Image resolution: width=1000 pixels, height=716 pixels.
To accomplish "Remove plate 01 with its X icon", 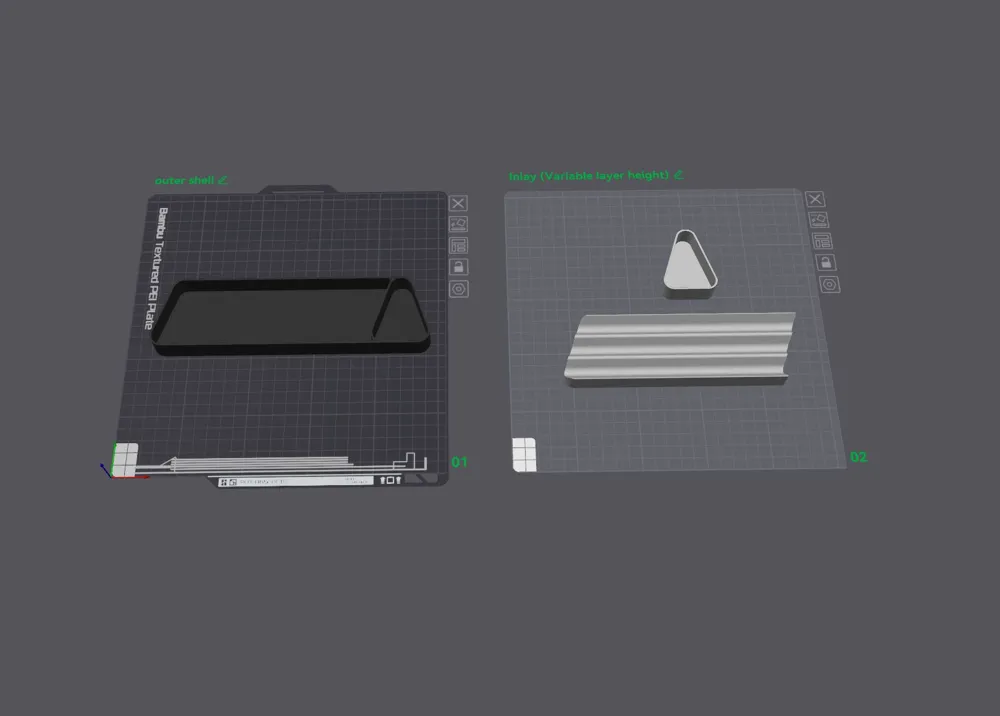I will (458, 203).
